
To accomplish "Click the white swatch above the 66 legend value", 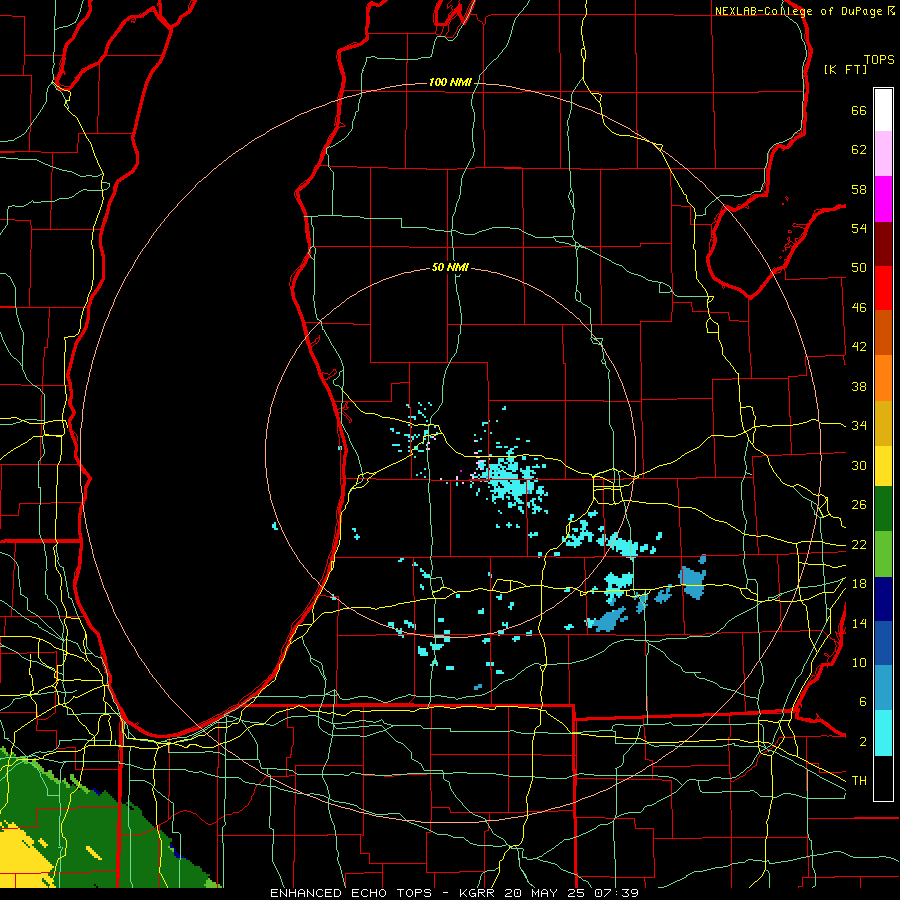I will 883,110.
